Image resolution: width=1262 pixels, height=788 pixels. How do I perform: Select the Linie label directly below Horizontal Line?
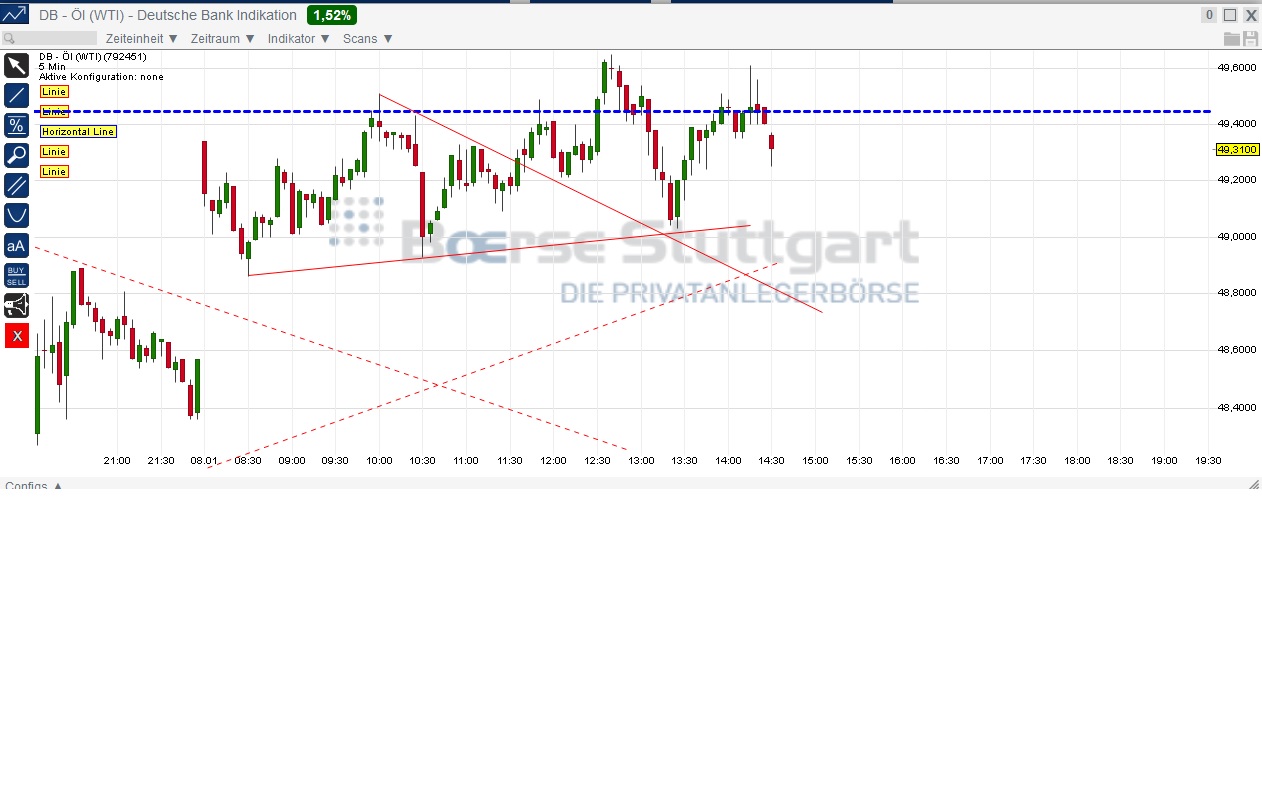click(x=54, y=151)
